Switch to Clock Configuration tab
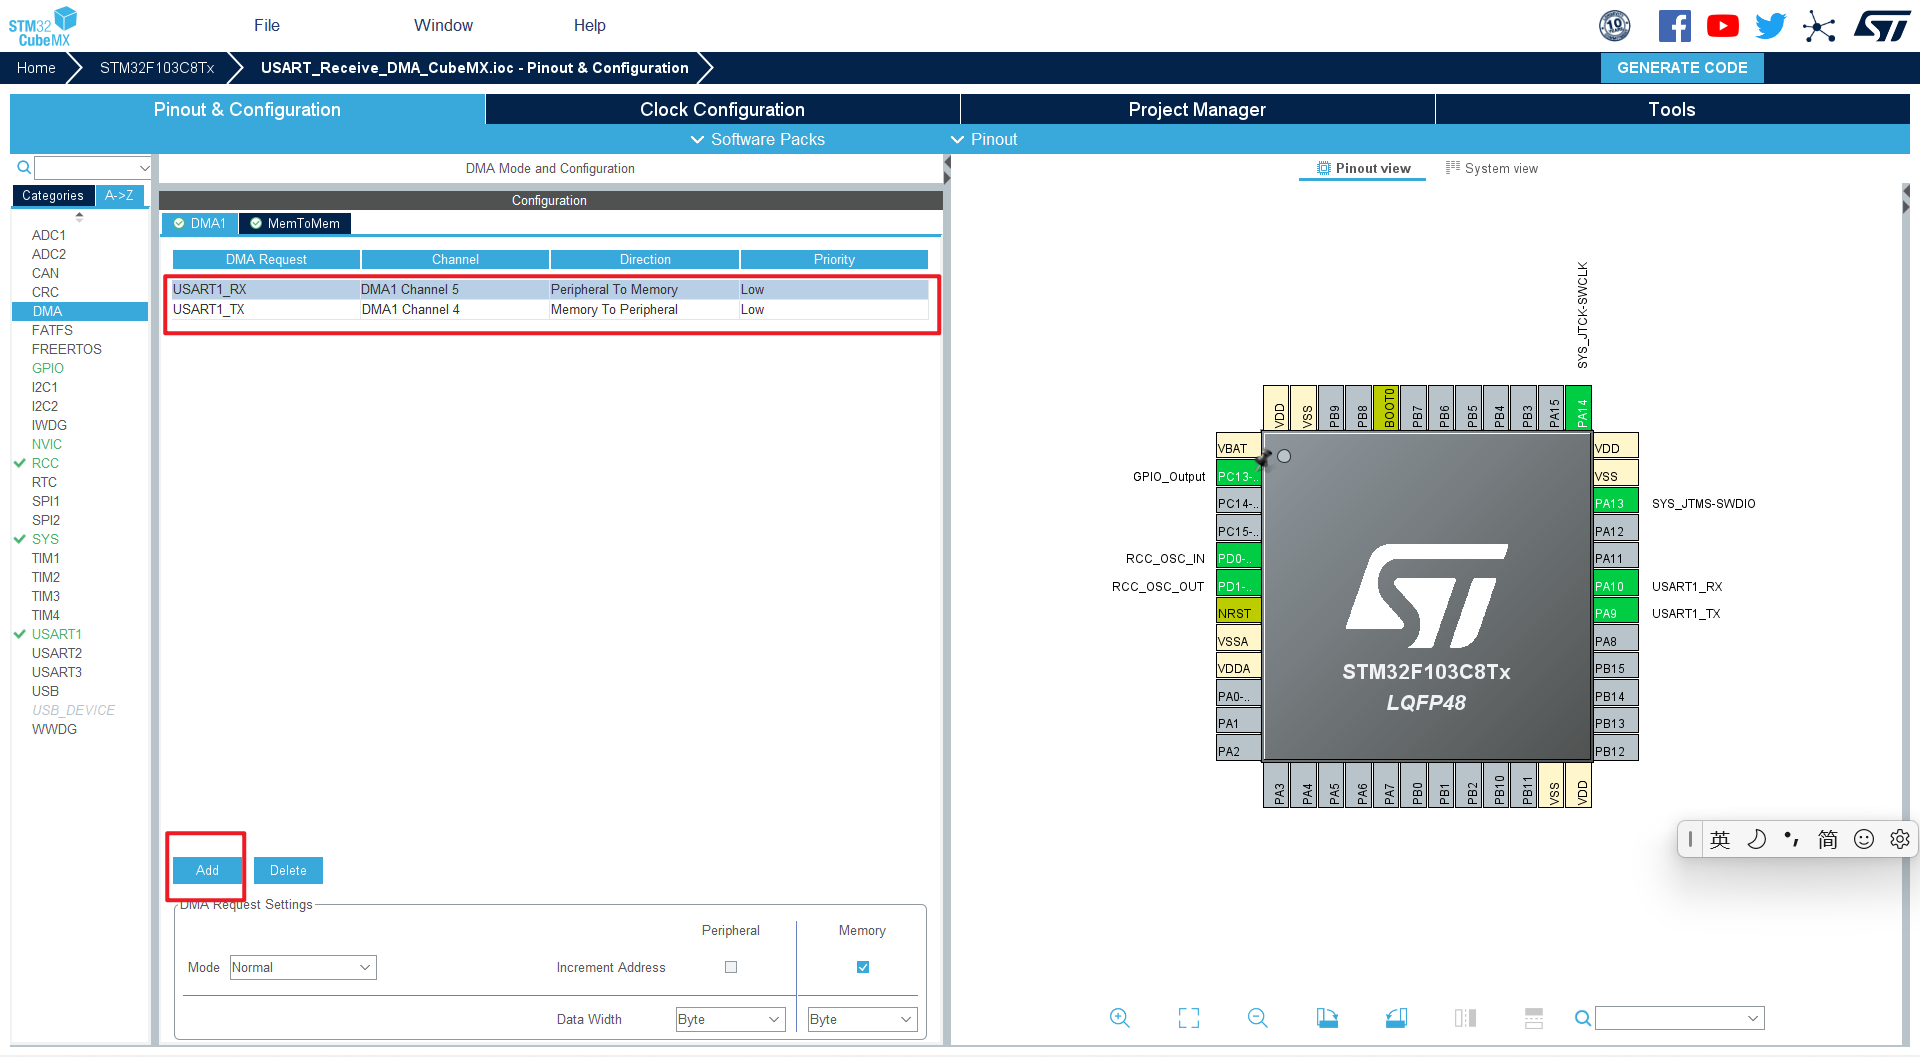Screen dimensions: 1920x1057 tap(722, 109)
